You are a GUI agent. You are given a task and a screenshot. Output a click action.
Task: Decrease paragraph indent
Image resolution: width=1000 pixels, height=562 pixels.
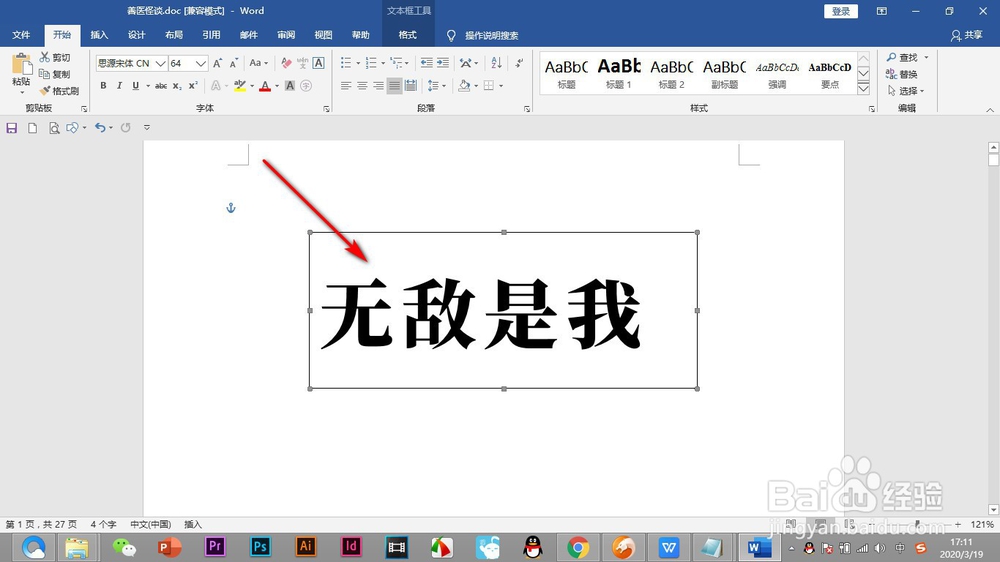point(426,63)
